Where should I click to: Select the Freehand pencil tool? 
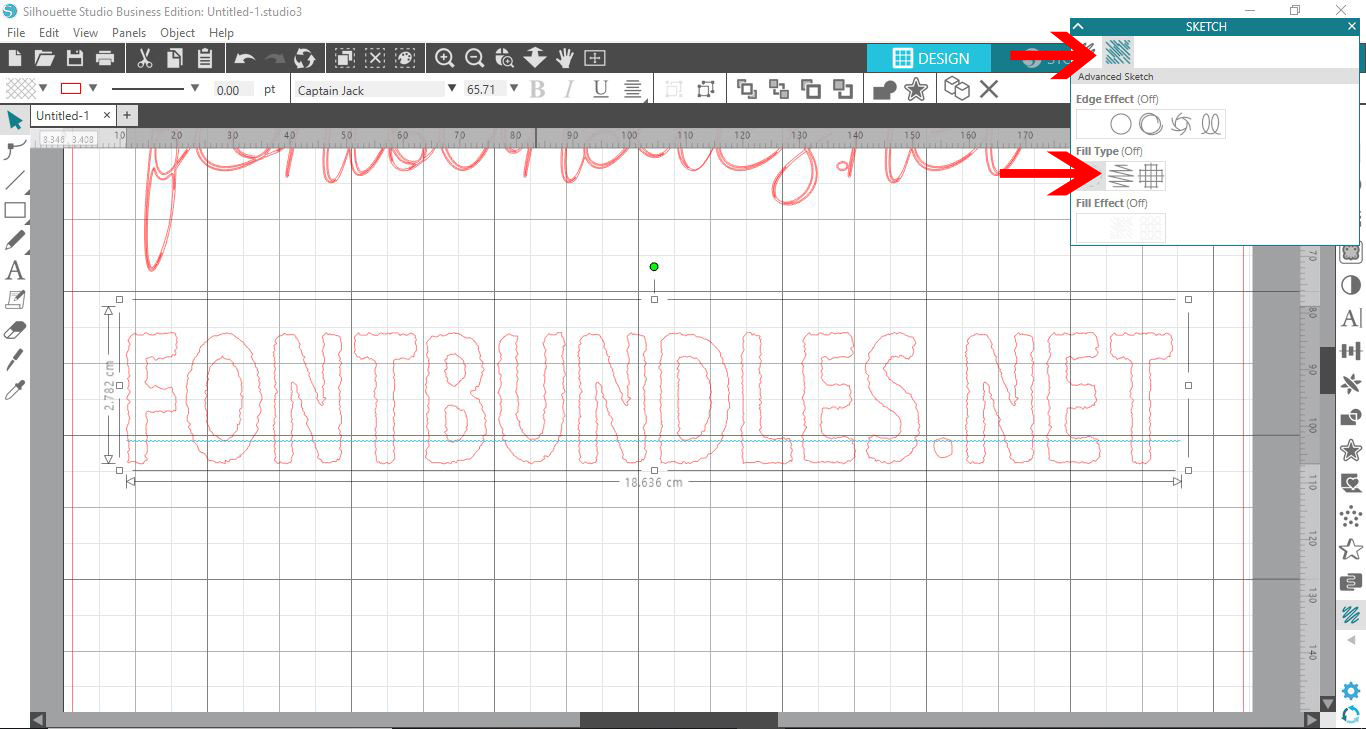click(15, 241)
